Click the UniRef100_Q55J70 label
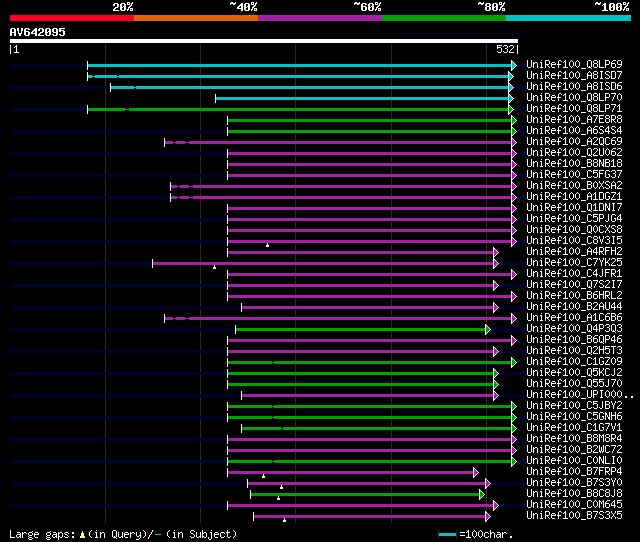 click(x=574, y=384)
